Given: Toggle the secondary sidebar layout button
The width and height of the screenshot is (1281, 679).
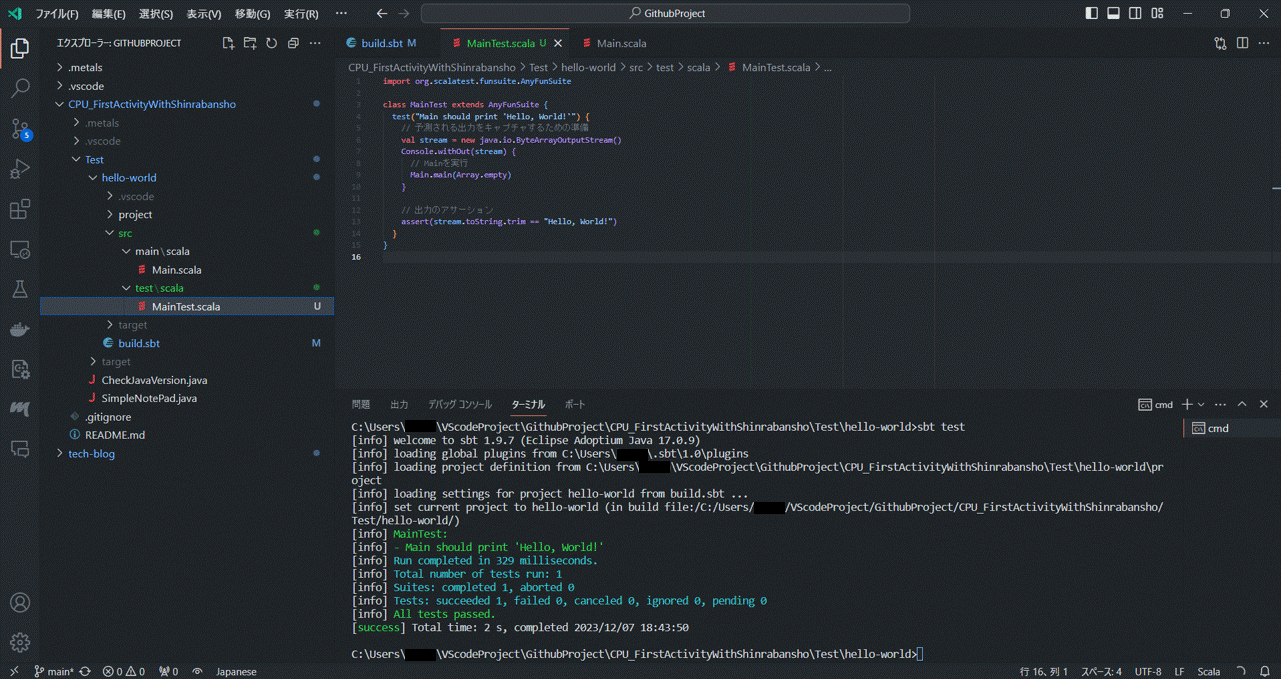Looking at the screenshot, I should (1135, 14).
